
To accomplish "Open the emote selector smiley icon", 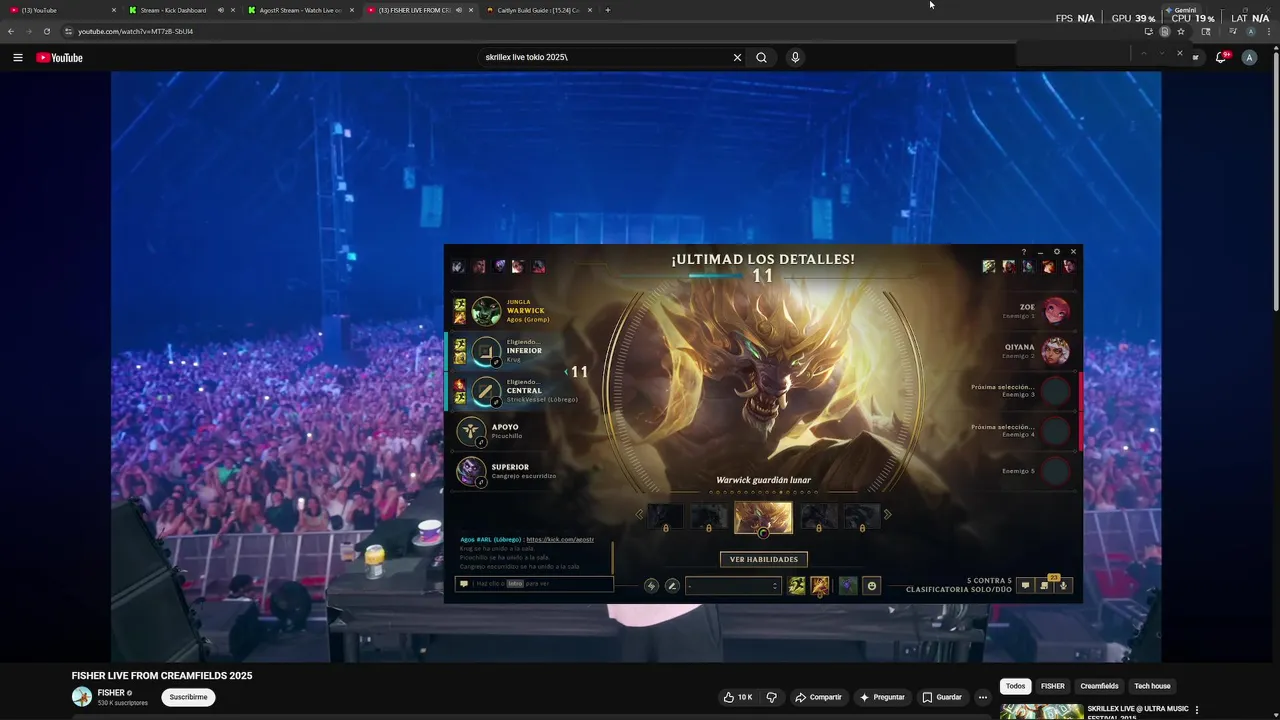I will pos(871,586).
